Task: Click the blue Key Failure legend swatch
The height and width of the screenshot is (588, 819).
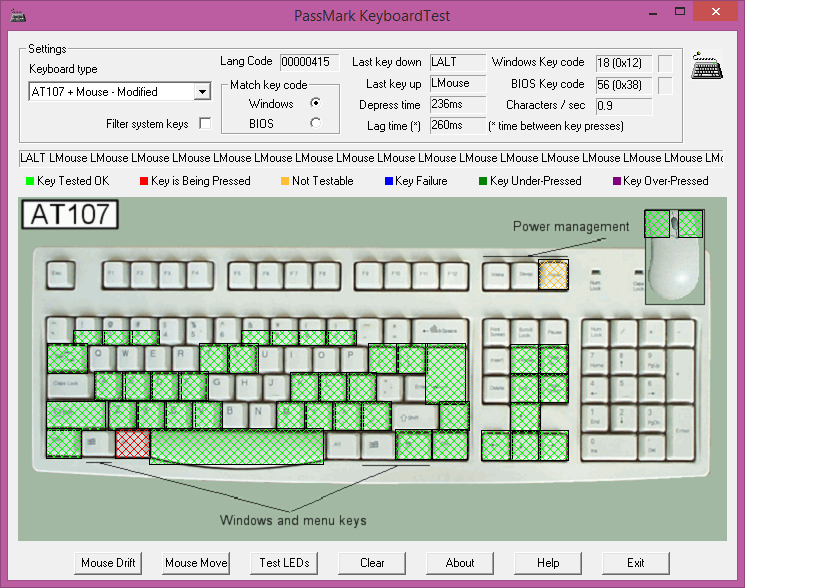Action: 389,181
